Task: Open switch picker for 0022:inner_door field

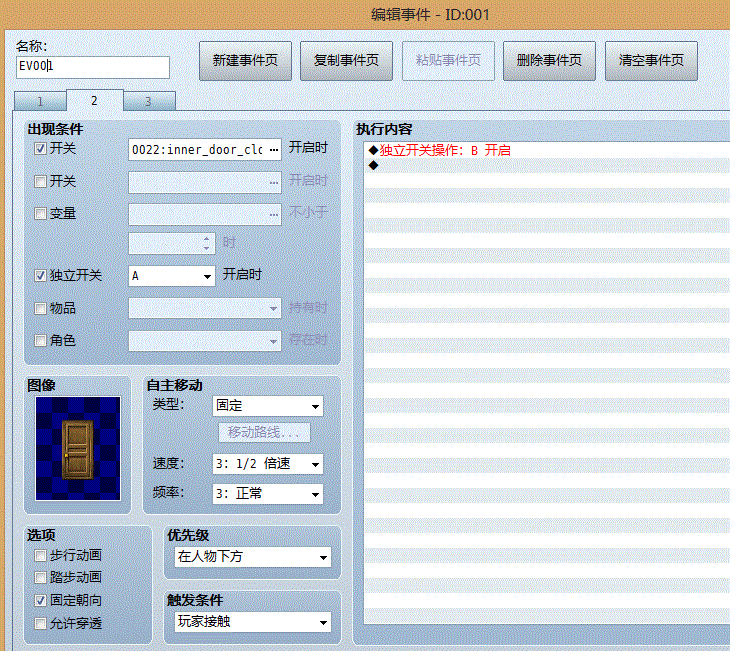Action: tap(274, 150)
